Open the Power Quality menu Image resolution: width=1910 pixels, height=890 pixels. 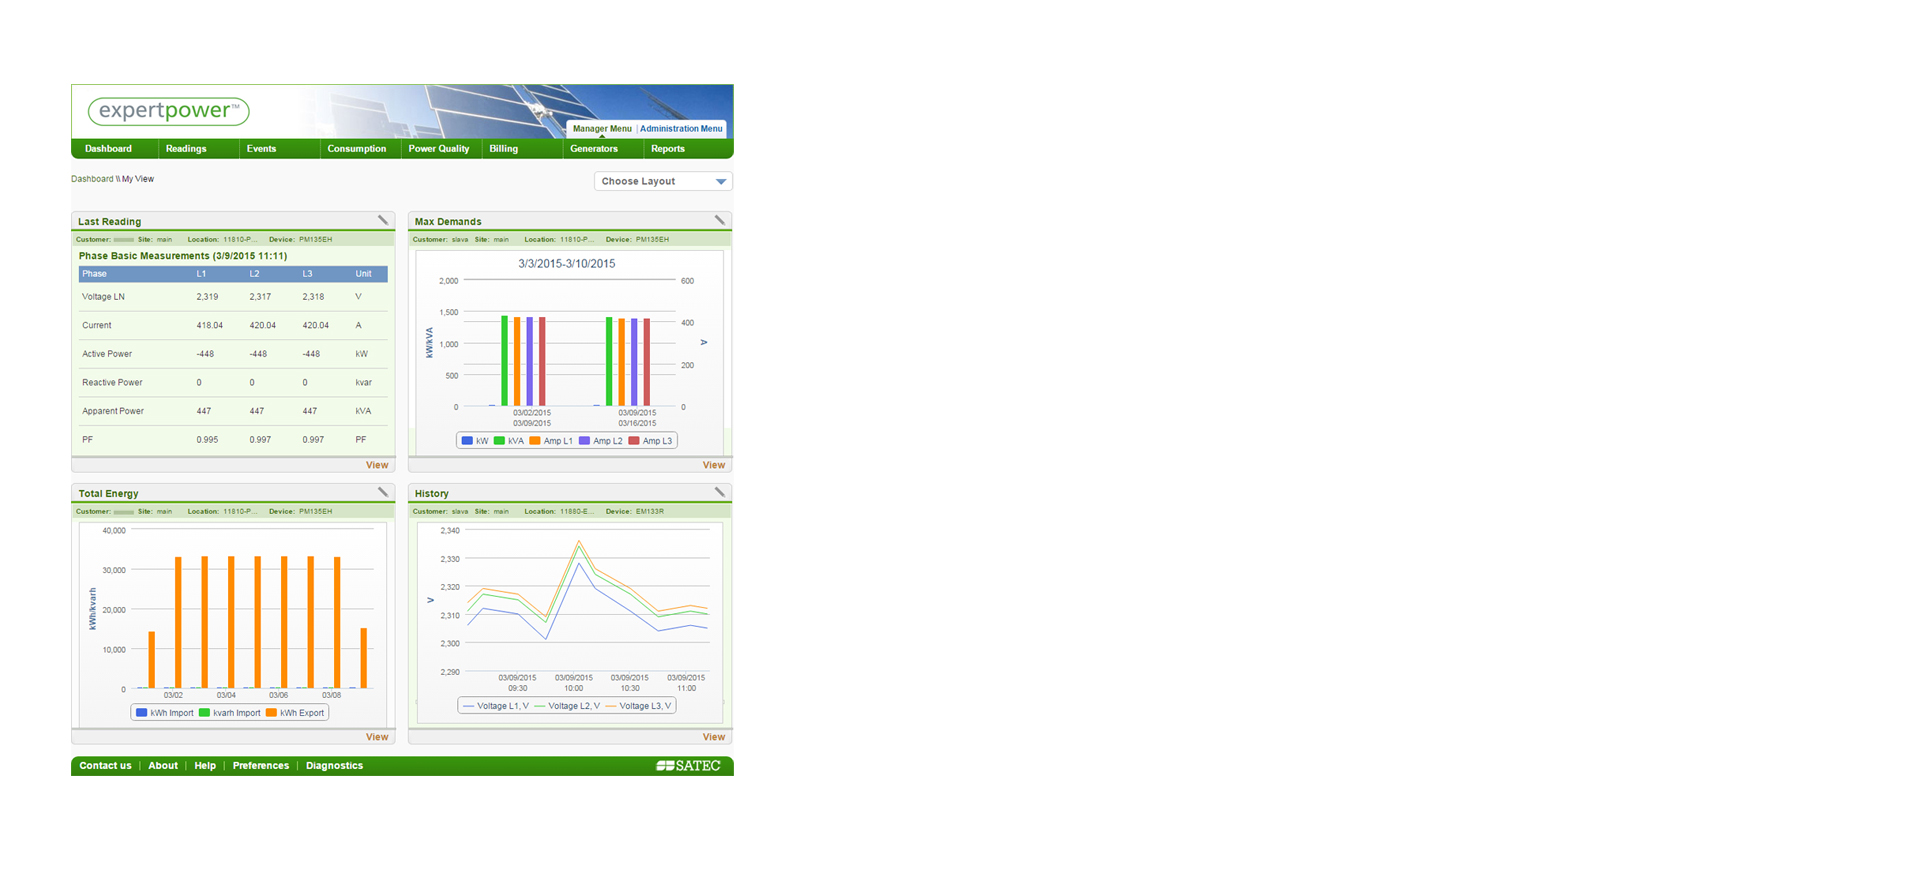pos(438,149)
